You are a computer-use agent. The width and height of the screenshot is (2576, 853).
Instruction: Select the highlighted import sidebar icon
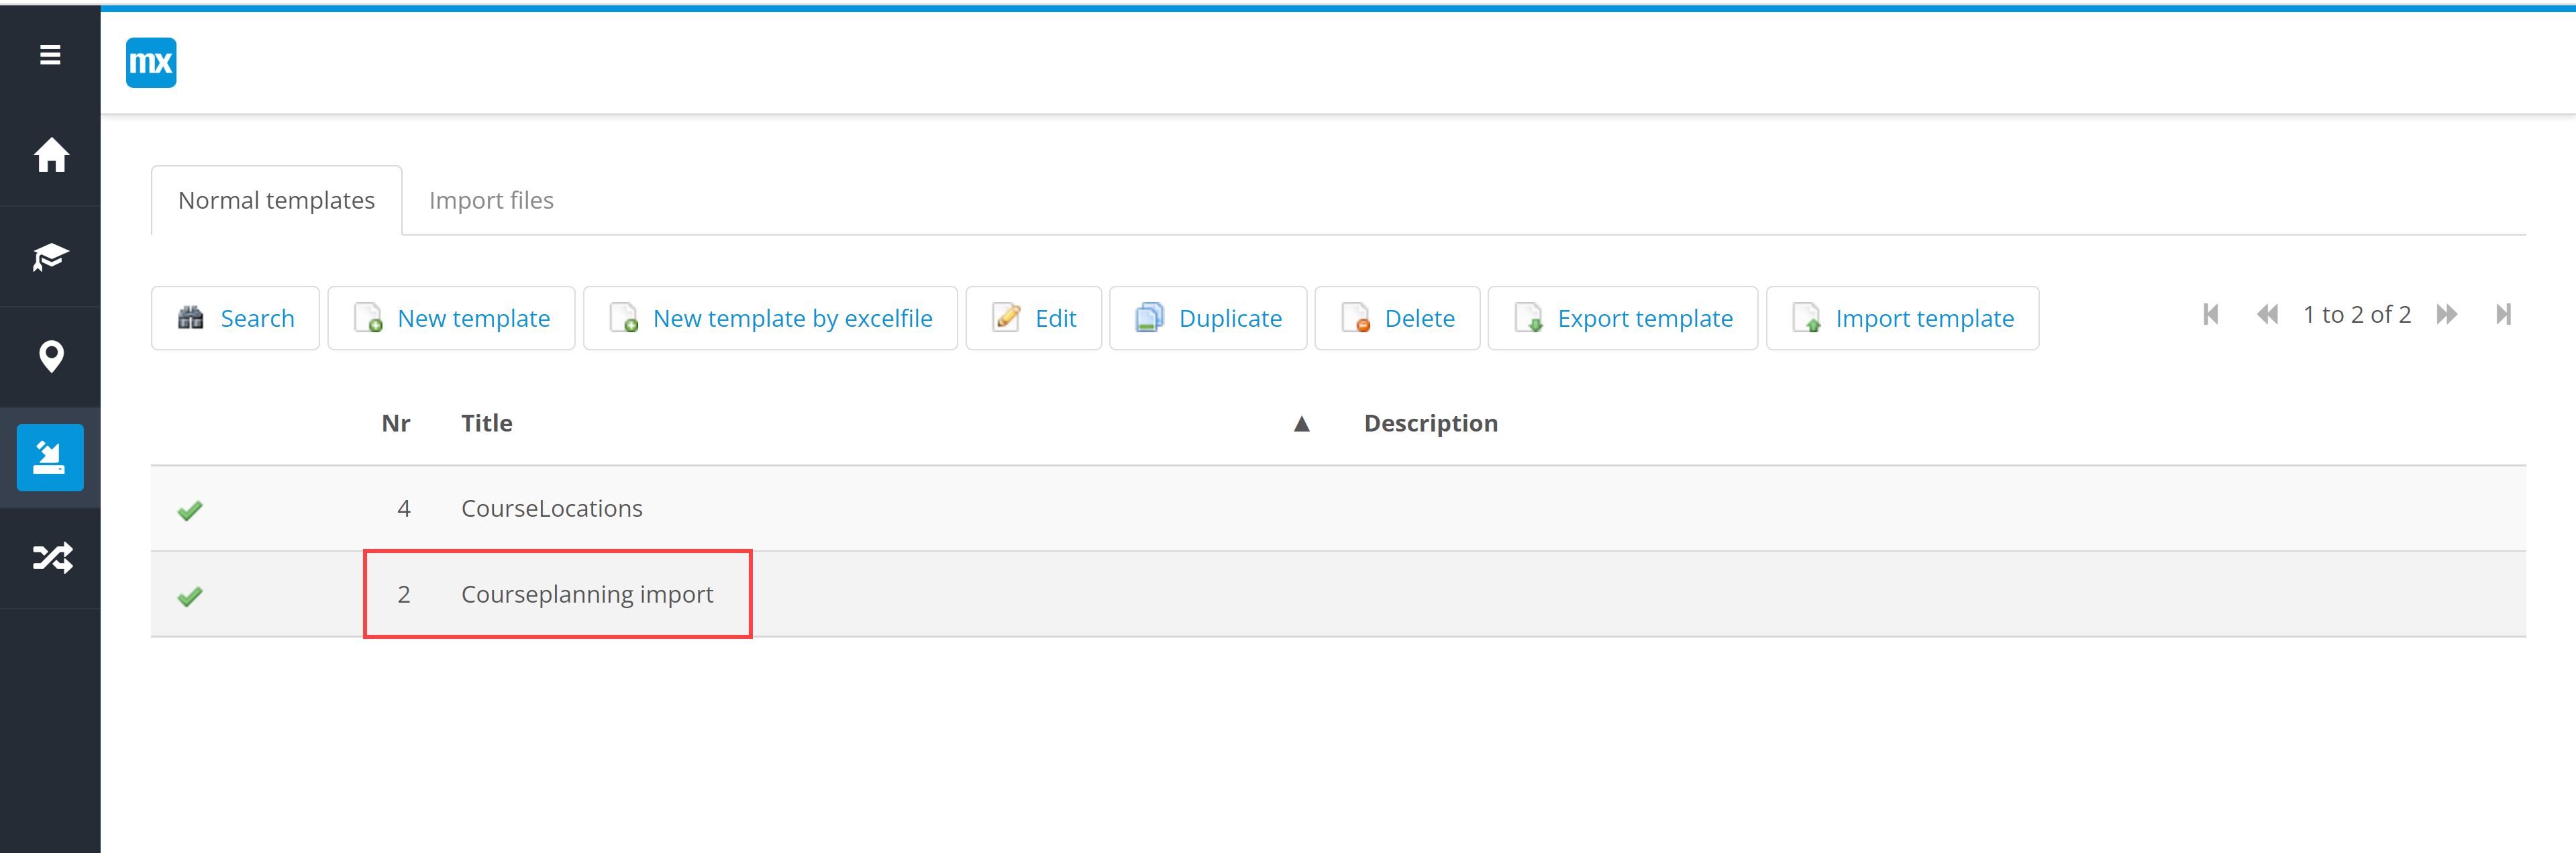[x=50, y=458]
